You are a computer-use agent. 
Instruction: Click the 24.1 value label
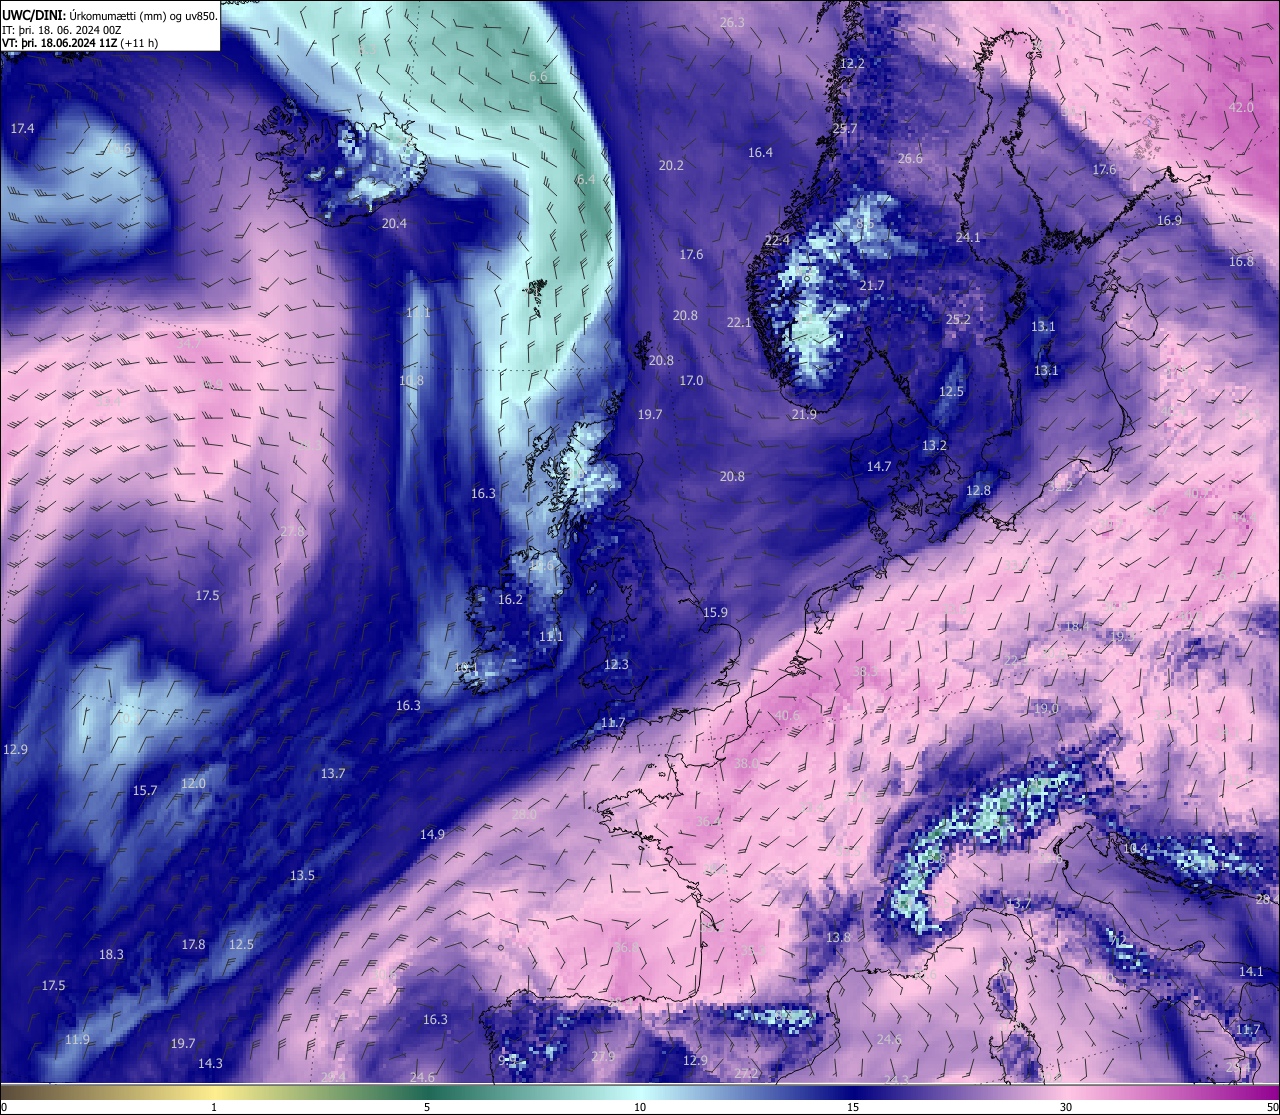[x=968, y=238]
